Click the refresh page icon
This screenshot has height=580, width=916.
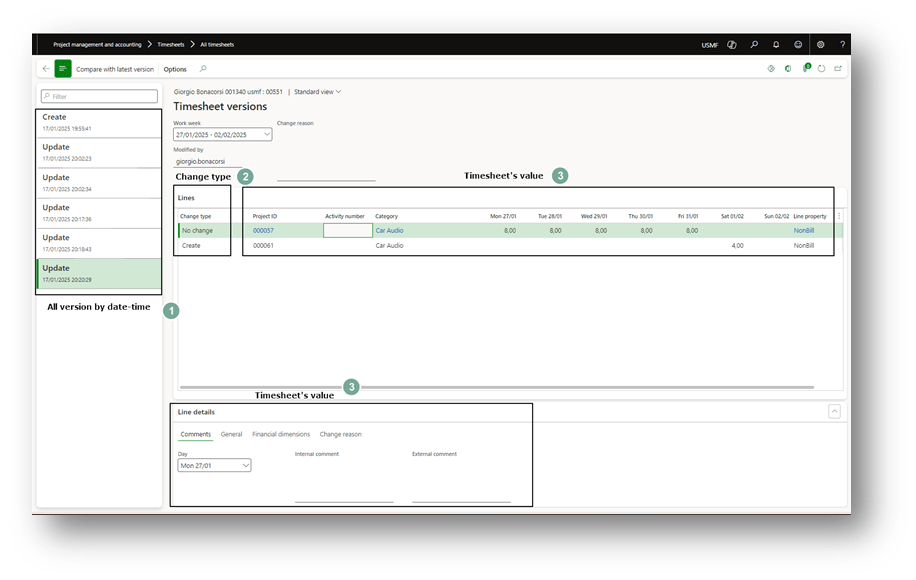click(x=821, y=69)
